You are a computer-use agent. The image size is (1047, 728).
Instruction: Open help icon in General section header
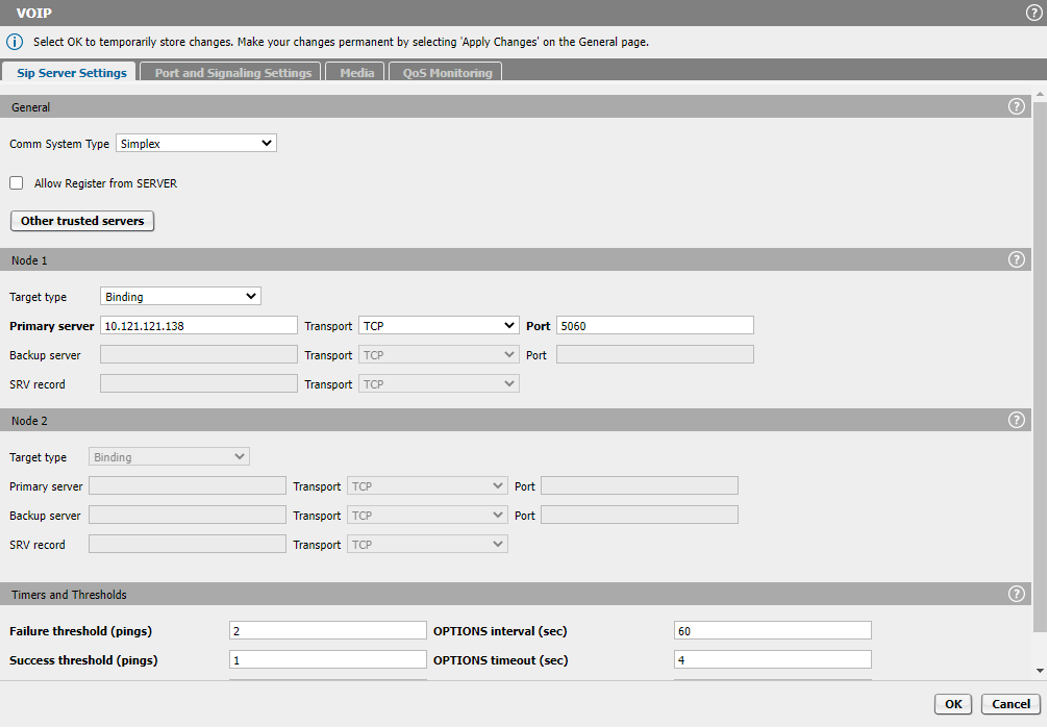(1016, 106)
